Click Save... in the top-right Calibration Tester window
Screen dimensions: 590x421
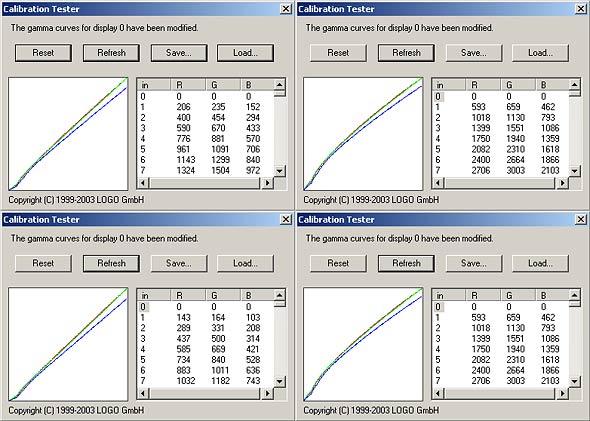pyautogui.click(x=474, y=53)
